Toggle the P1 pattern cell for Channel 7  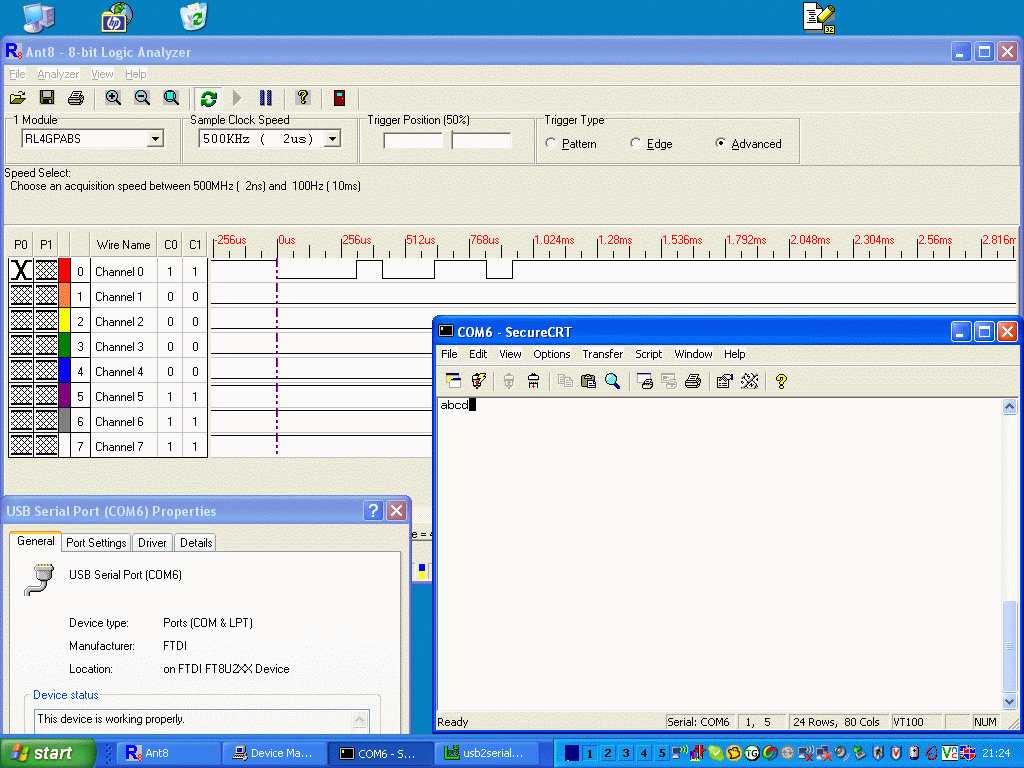(46, 446)
